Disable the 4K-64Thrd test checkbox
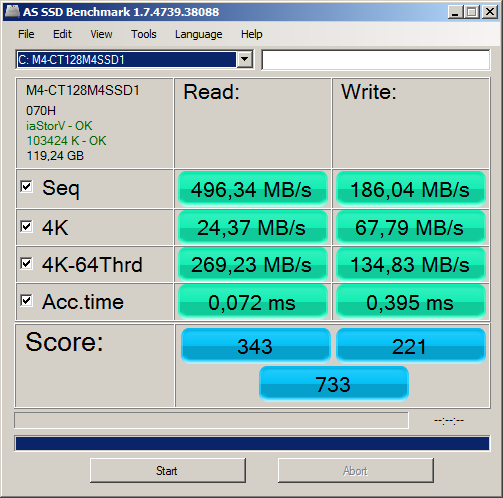 pyautogui.click(x=26, y=263)
